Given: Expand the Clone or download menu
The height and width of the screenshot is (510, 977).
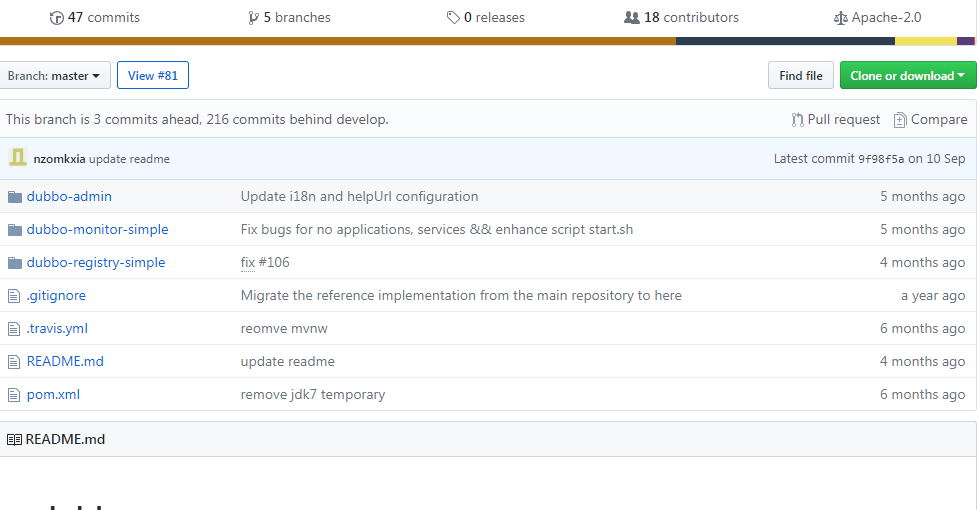Looking at the screenshot, I should pos(908,75).
